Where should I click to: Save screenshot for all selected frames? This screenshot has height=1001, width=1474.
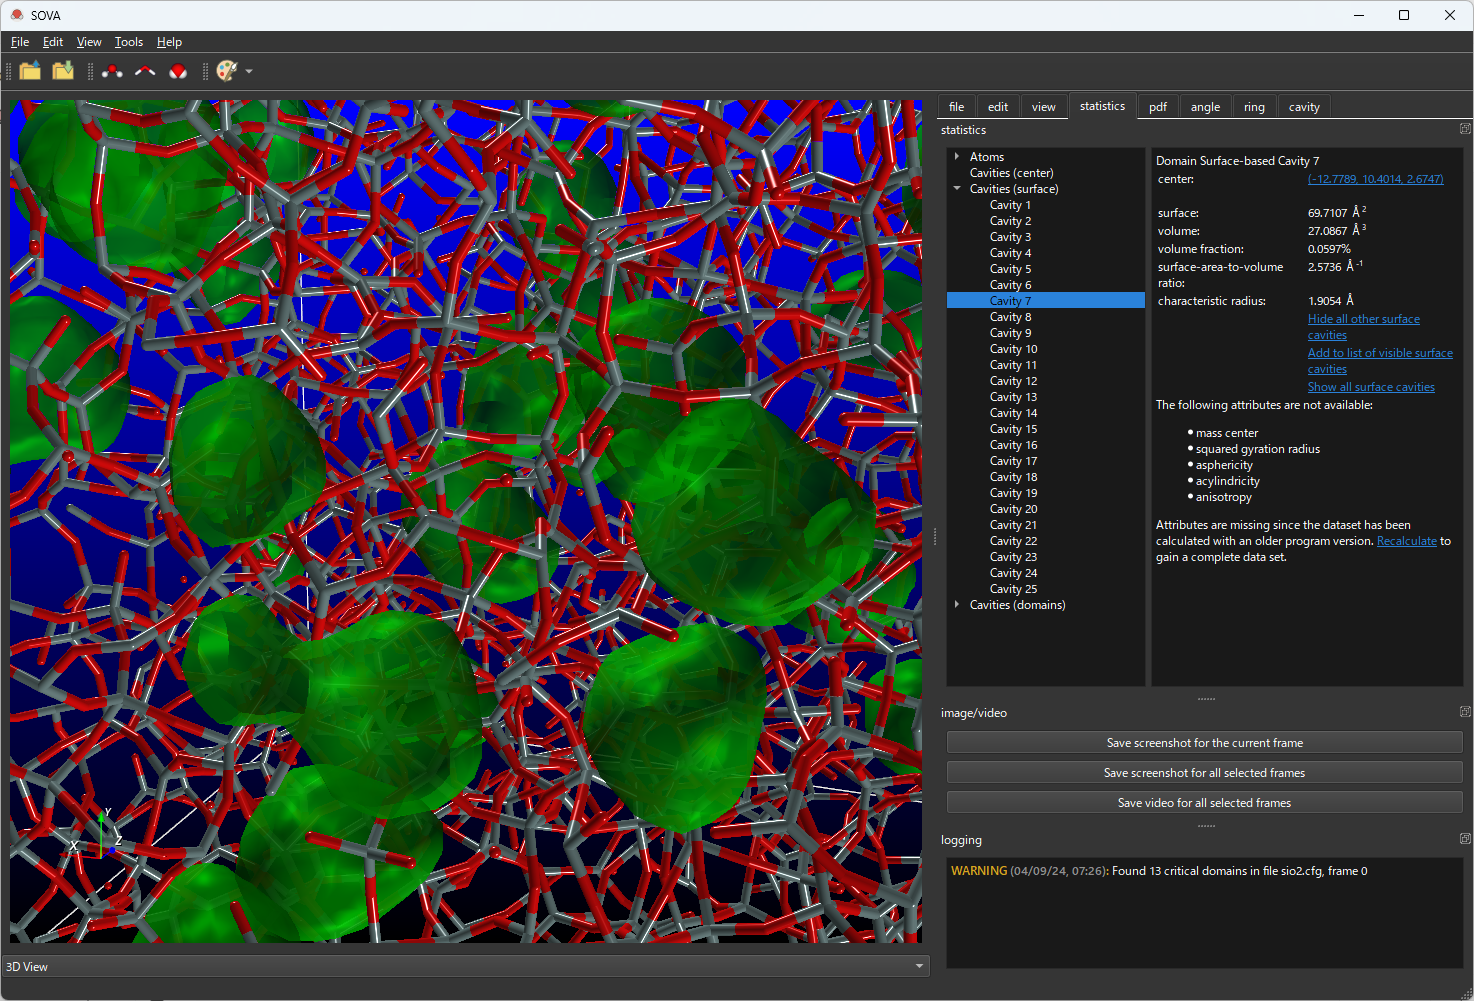click(1204, 773)
